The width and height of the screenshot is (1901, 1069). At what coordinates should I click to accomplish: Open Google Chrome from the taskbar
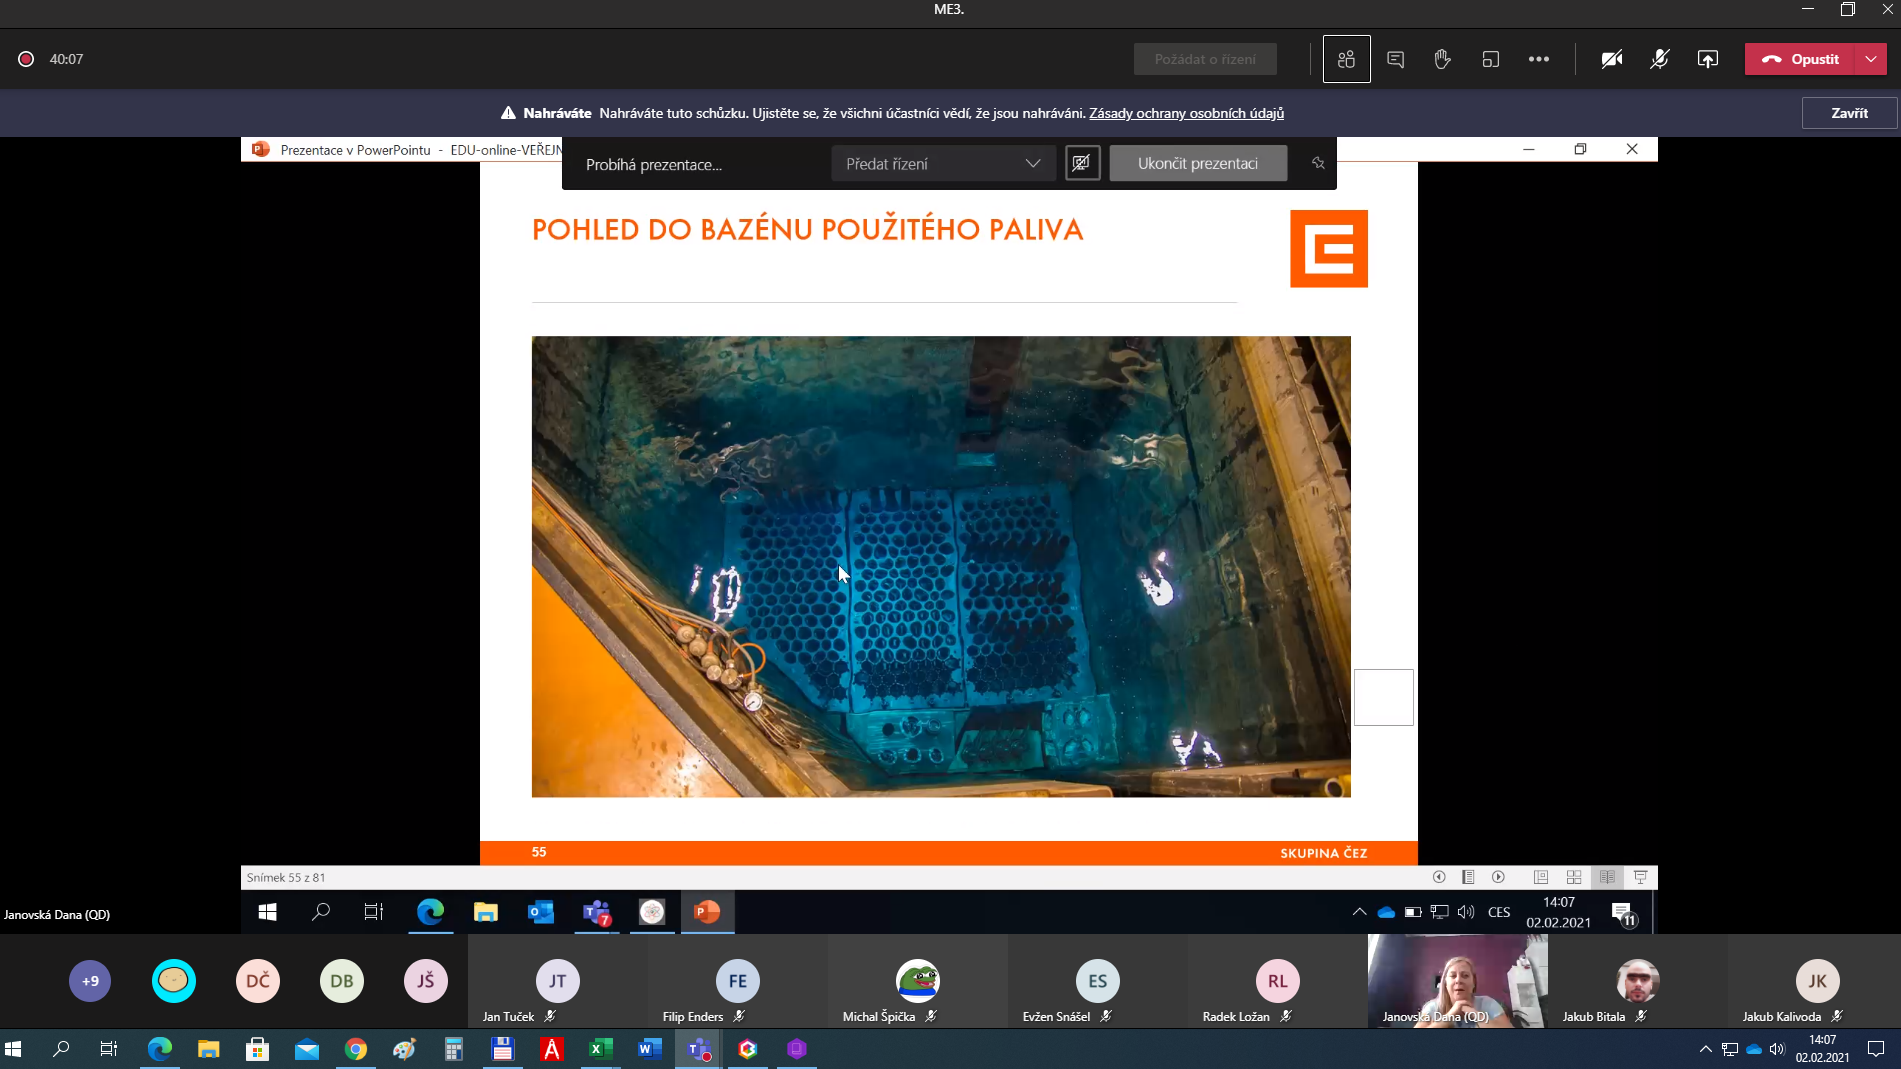point(355,1049)
